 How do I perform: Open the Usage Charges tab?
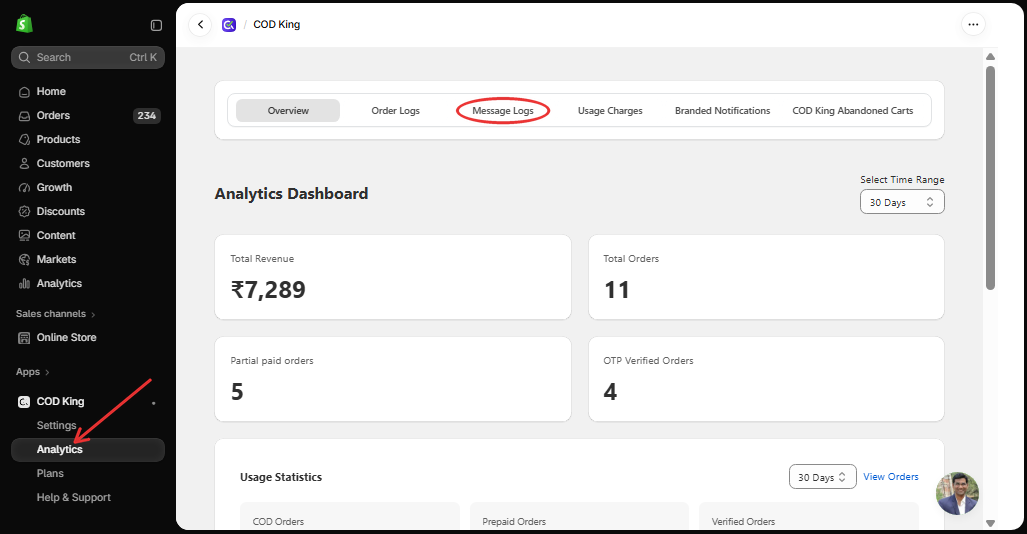(610, 111)
